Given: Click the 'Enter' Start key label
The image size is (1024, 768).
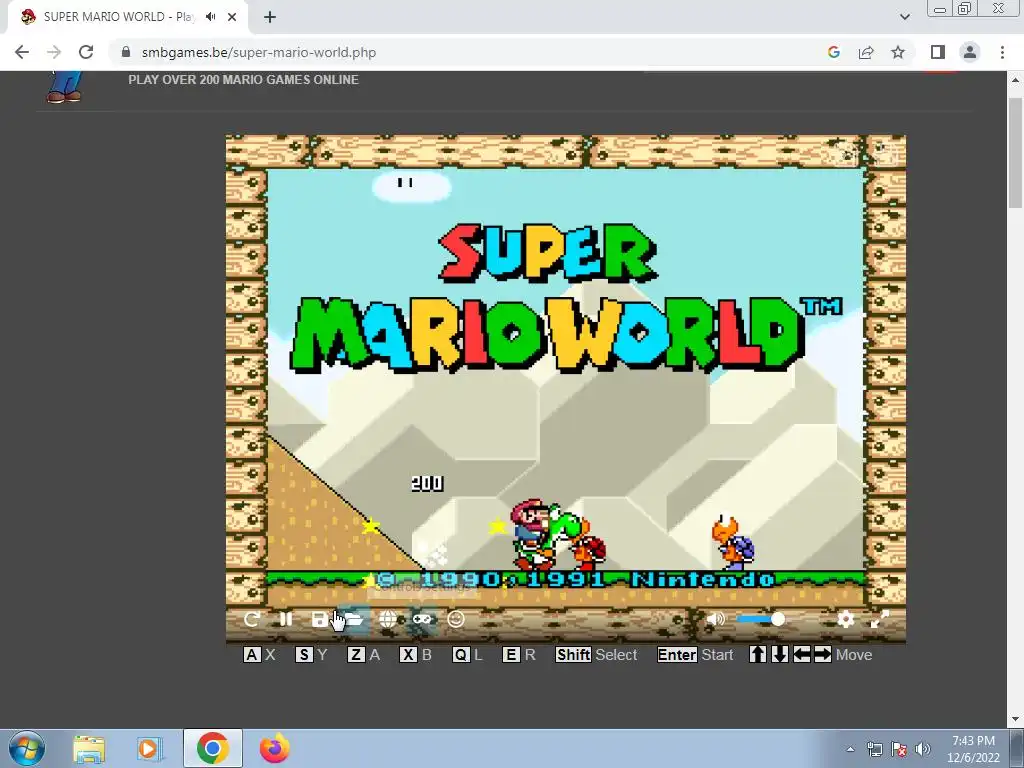Looking at the screenshot, I should pyautogui.click(x=677, y=654).
